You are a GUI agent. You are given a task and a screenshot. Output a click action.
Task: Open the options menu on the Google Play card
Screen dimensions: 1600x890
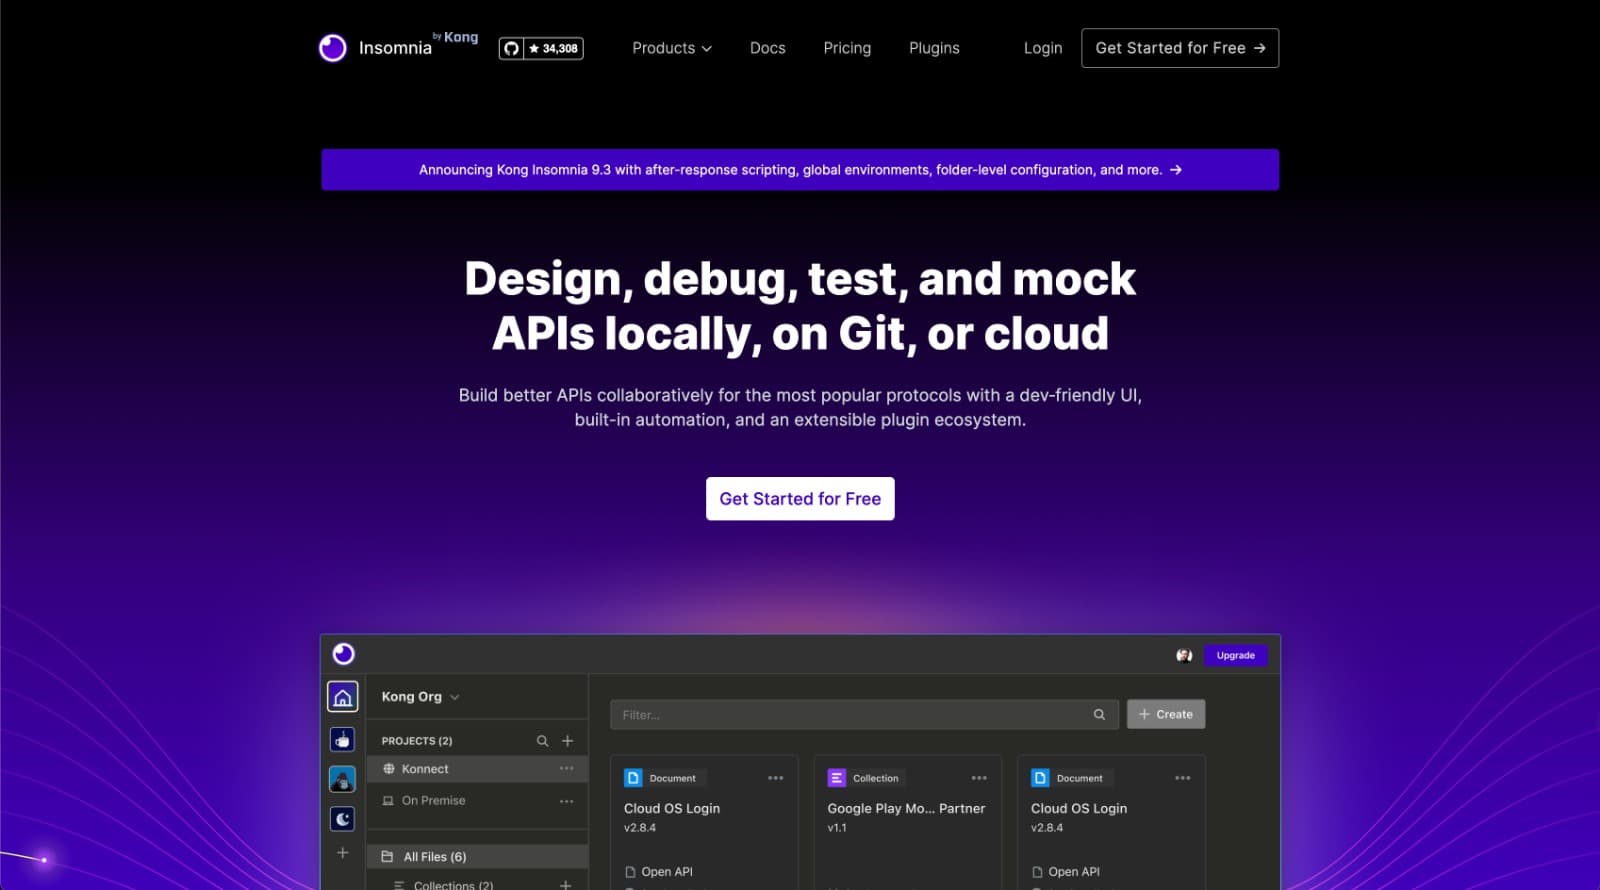coord(979,778)
